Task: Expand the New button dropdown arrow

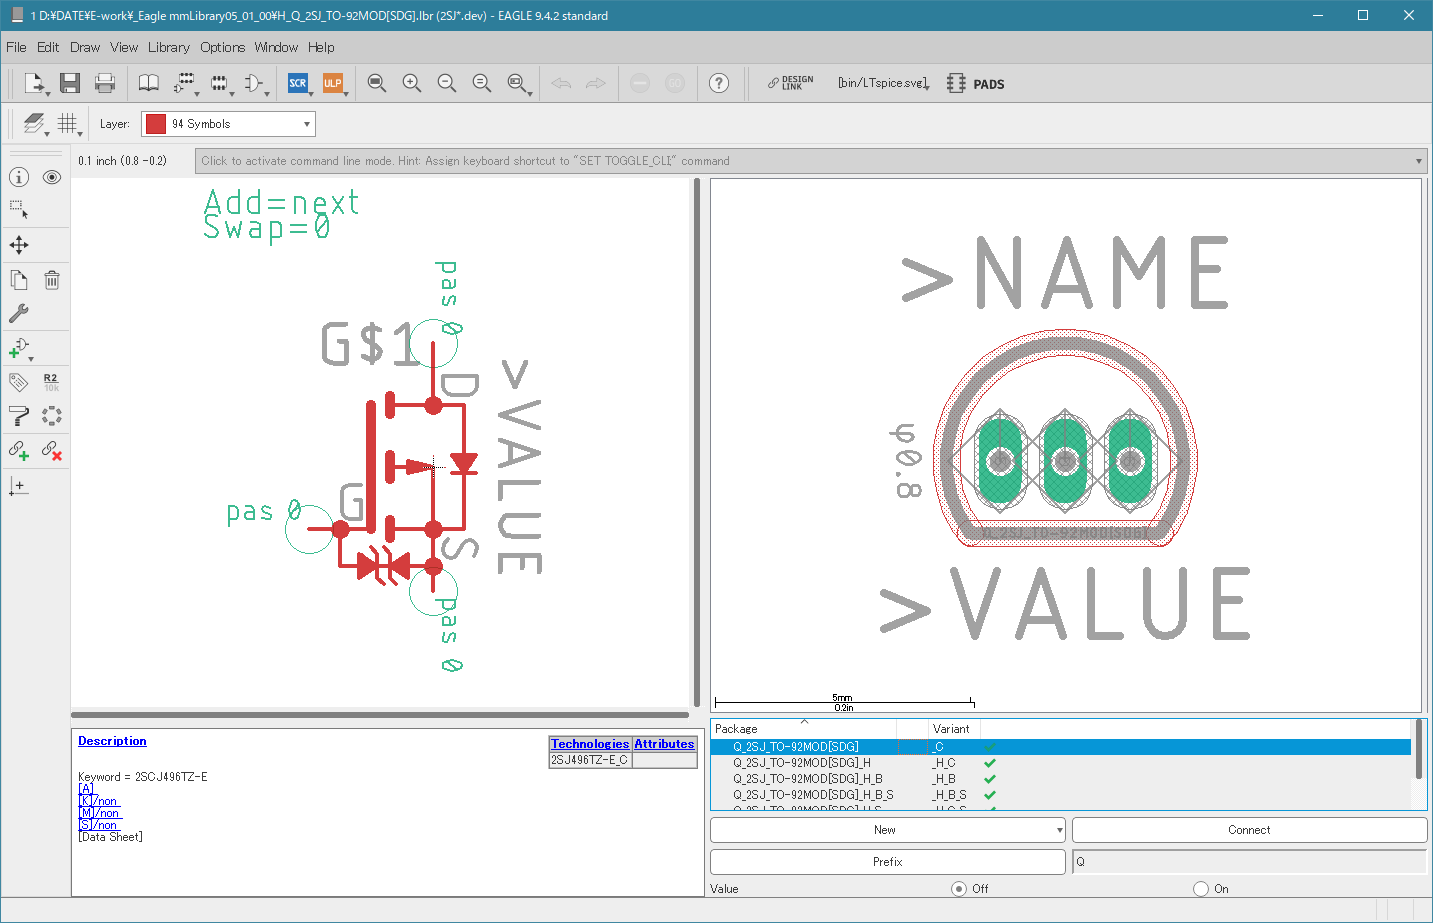Action: (x=1059, y=830)
